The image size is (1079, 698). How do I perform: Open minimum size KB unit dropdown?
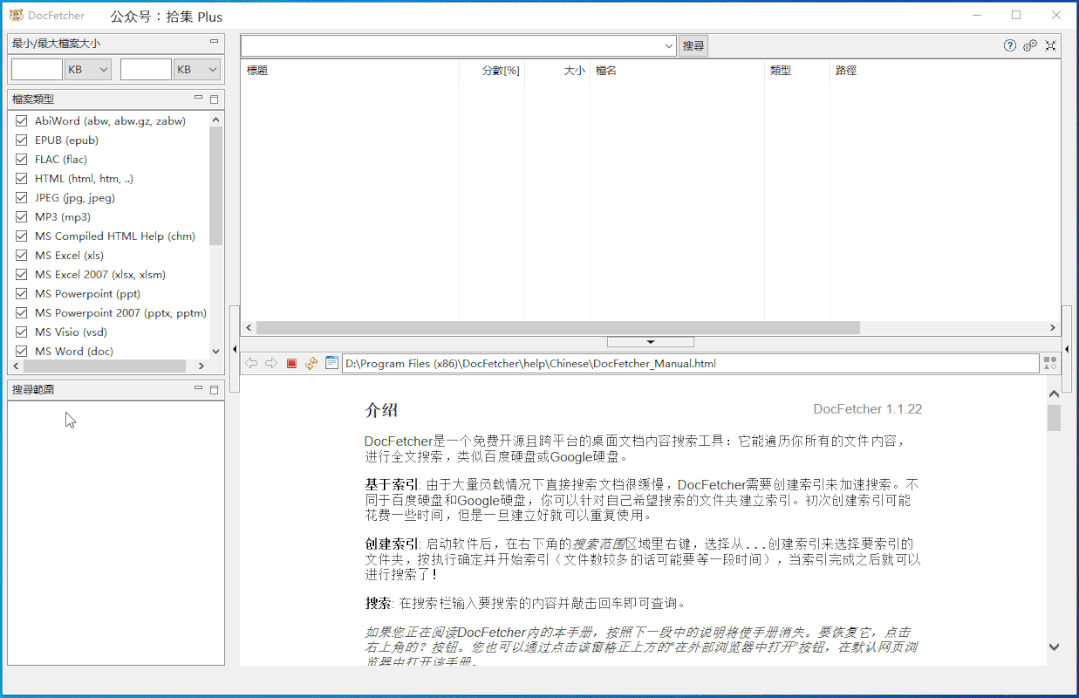[x=88, y=70]
